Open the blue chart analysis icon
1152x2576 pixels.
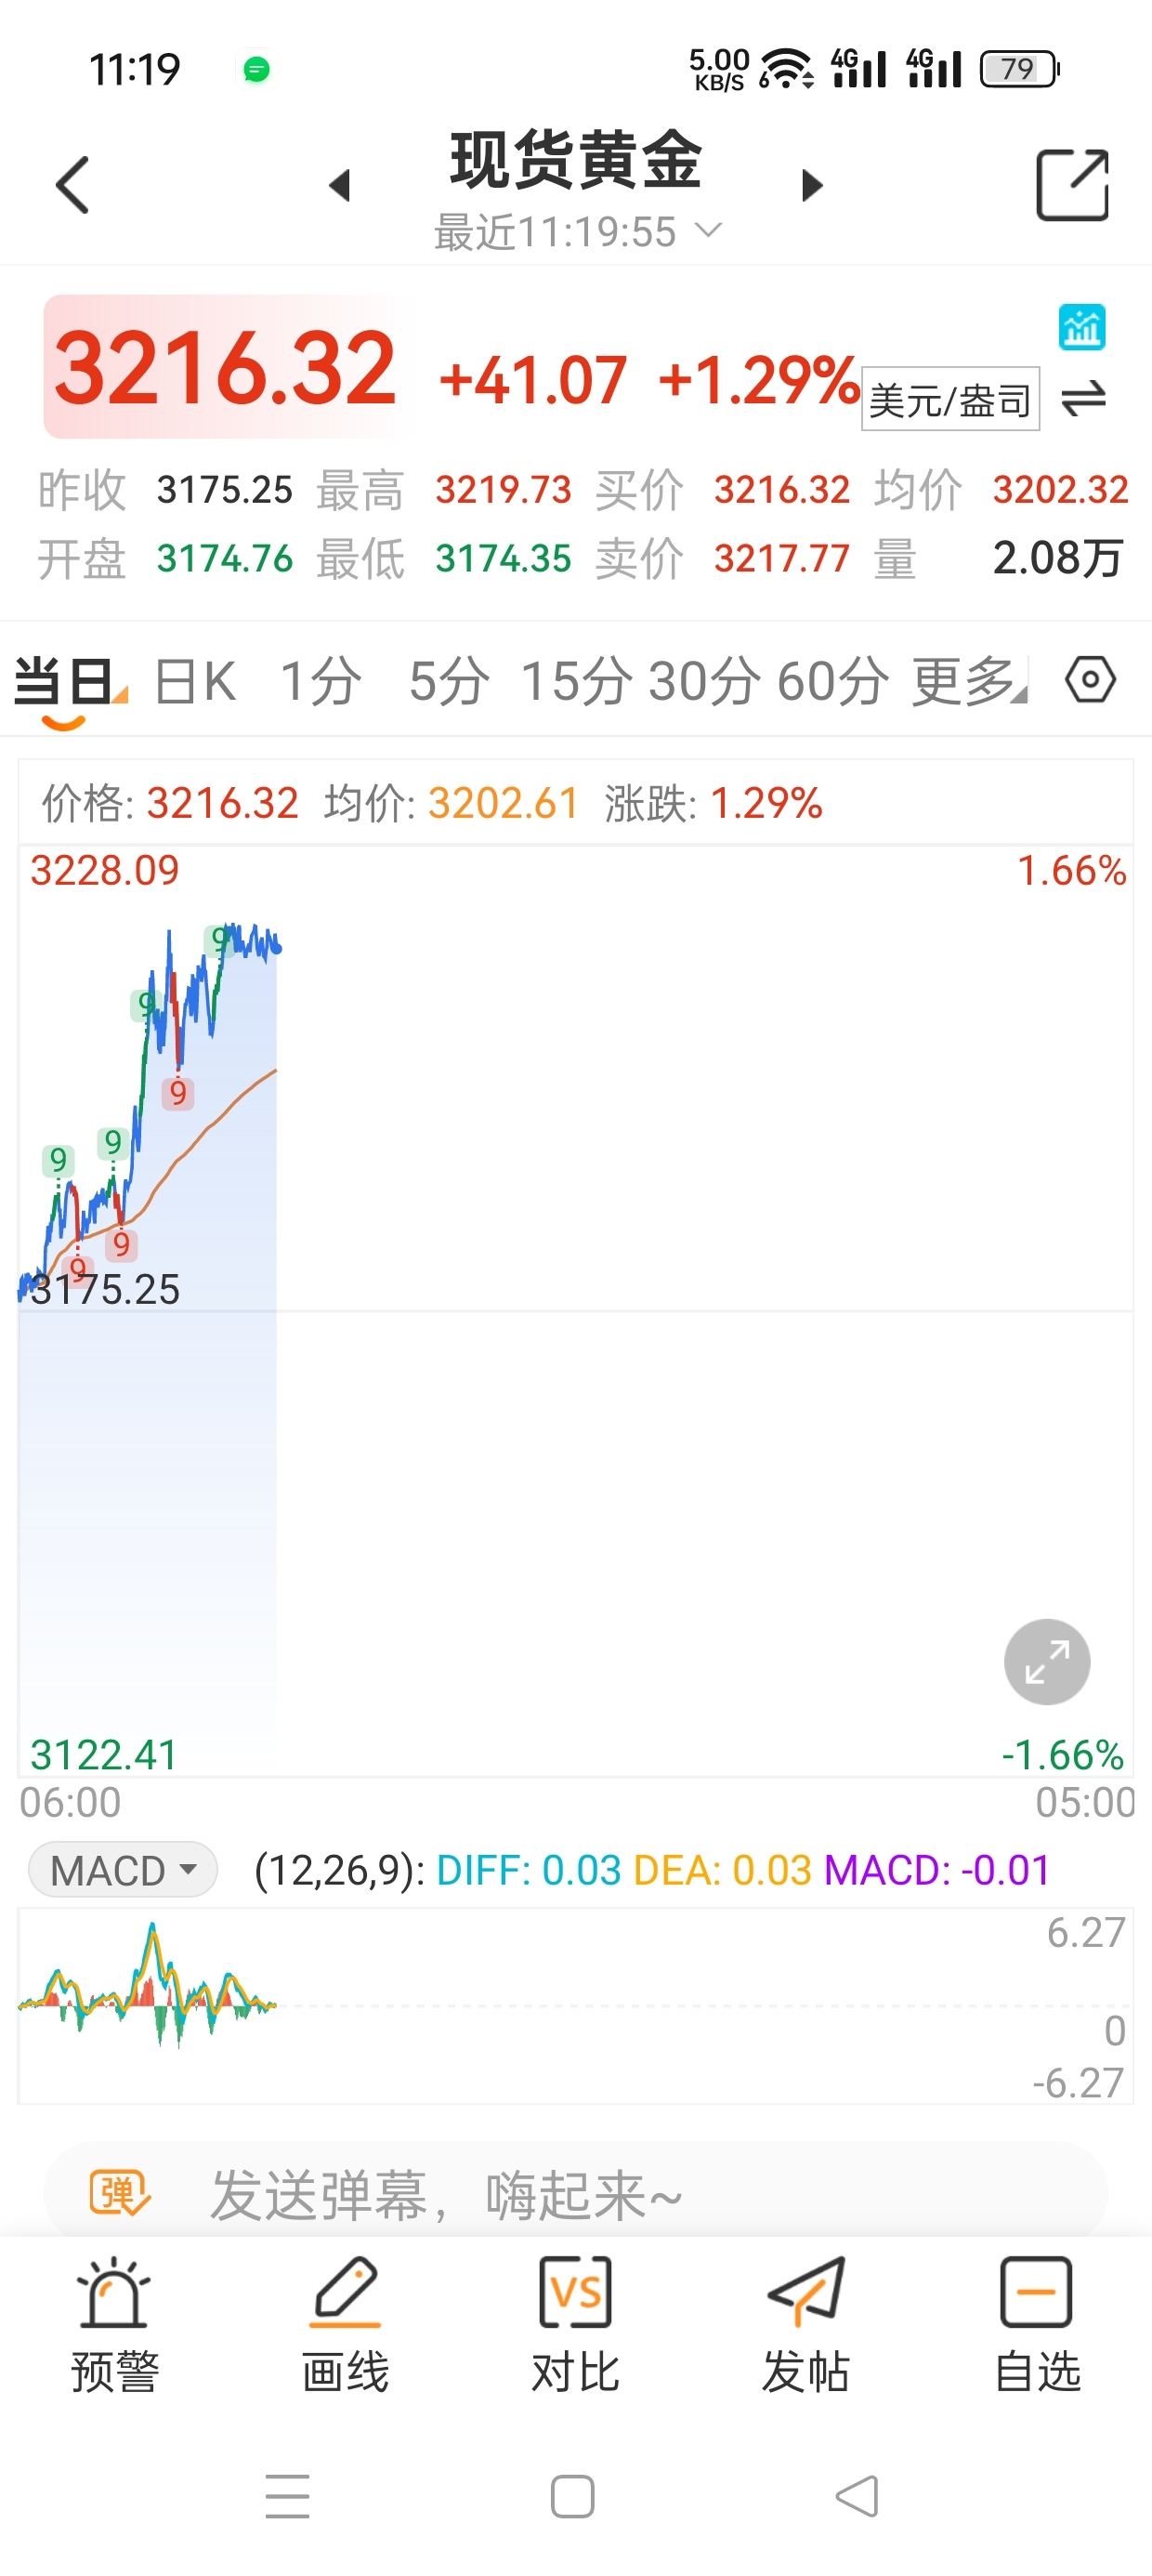[x=1081, y=327]
